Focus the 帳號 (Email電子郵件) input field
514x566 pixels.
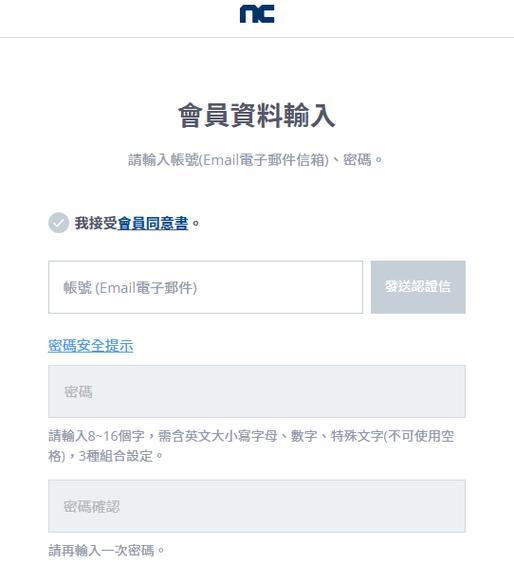(x=205, y=287)
